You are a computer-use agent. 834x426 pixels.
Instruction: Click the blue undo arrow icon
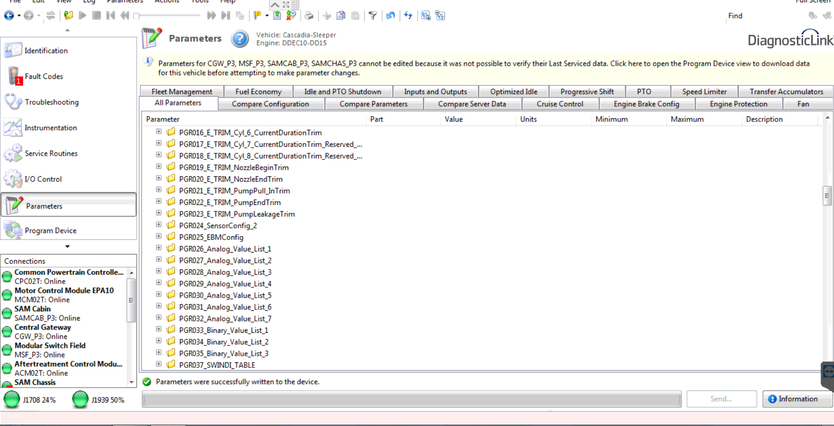click(390, 16)
